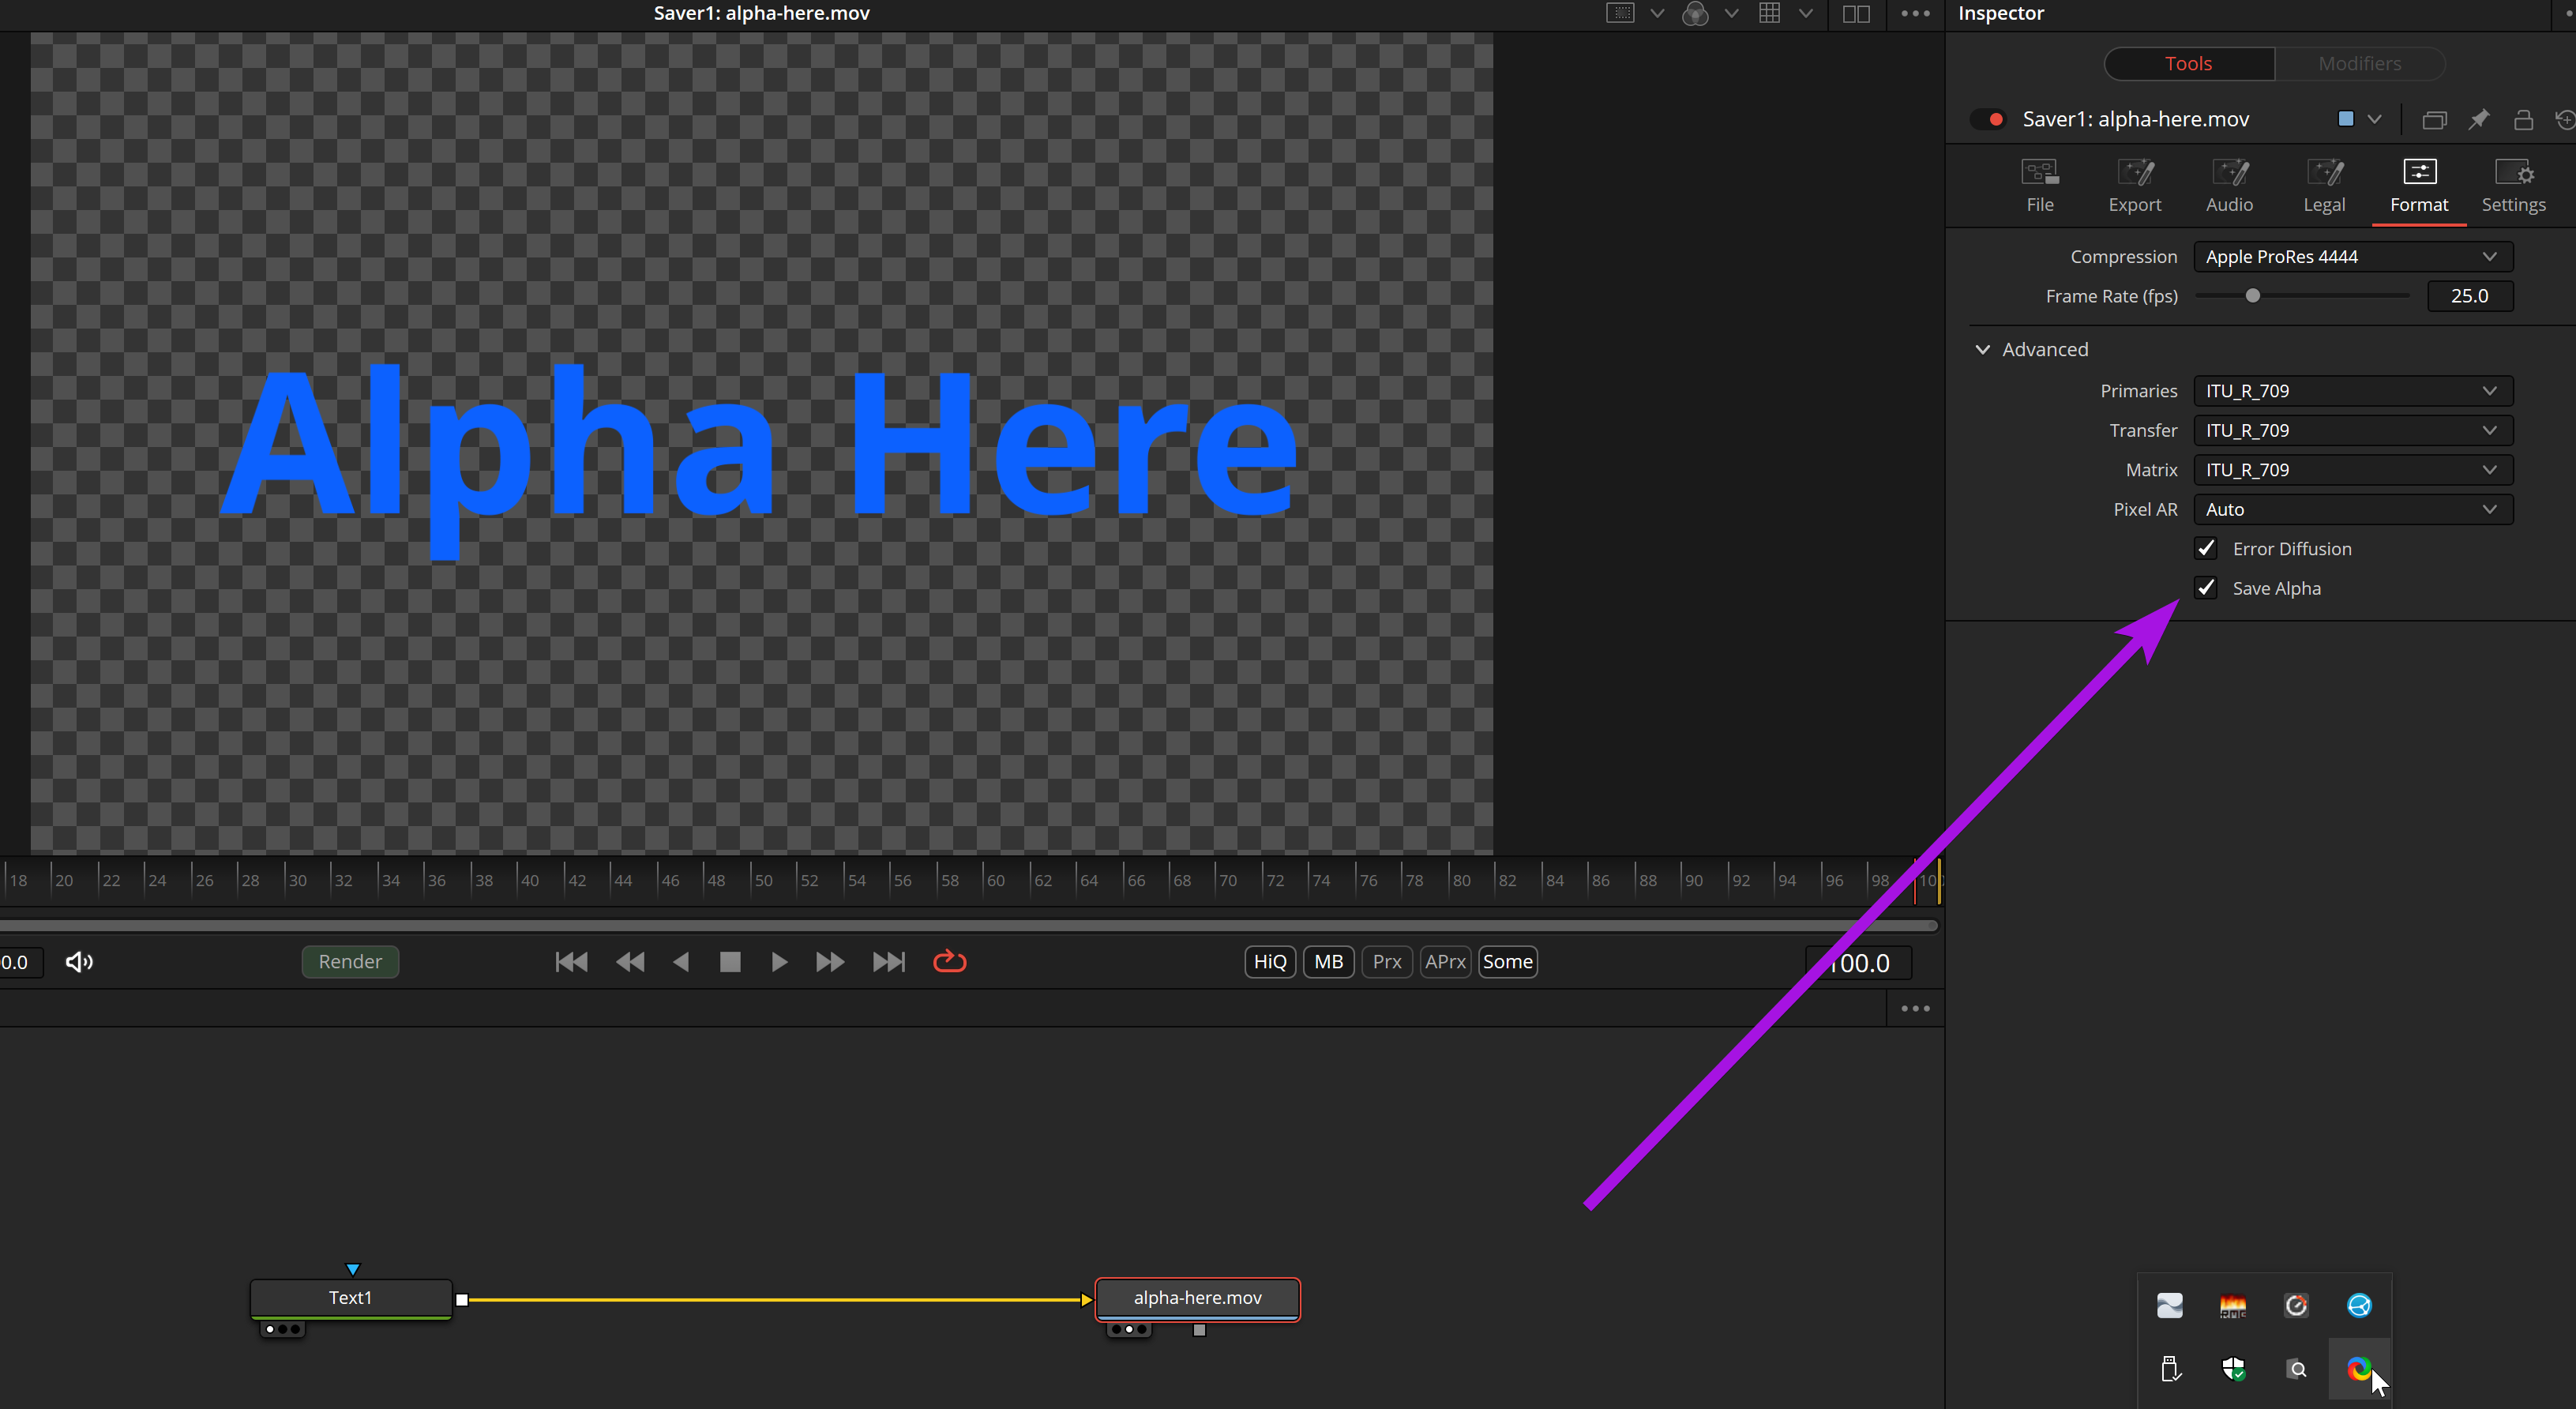Toggle the dual viewer layout icon
The height and width of the screenshot is (1409, 2576).
click(1856, 14)
